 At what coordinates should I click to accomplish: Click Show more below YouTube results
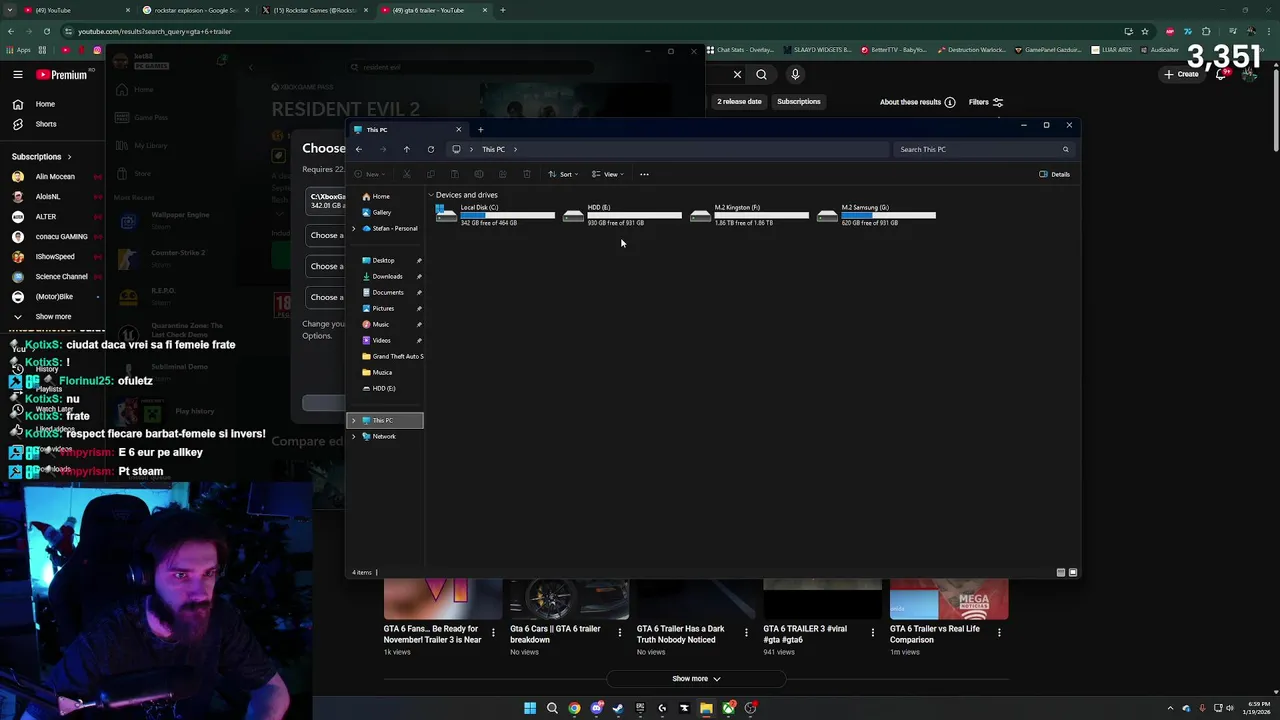(x=696, y=678)
